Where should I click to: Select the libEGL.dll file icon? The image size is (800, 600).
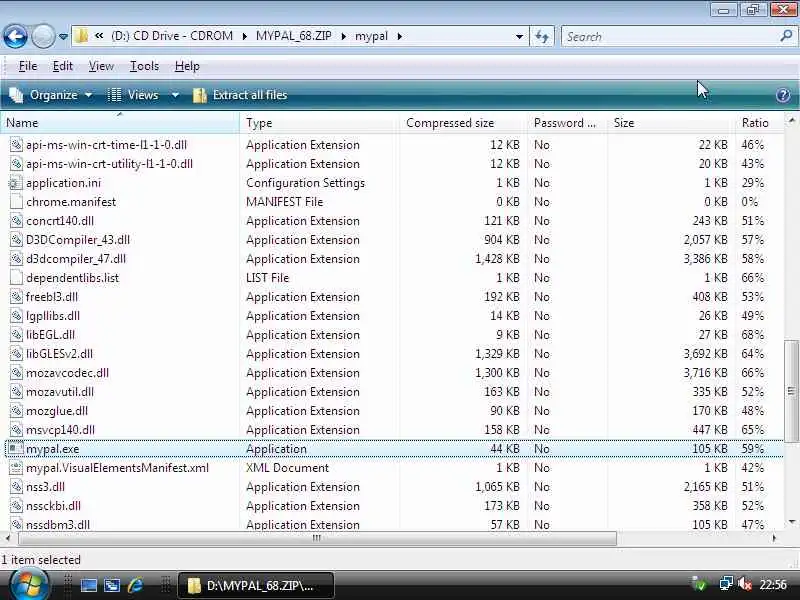[x=16, y=335]
